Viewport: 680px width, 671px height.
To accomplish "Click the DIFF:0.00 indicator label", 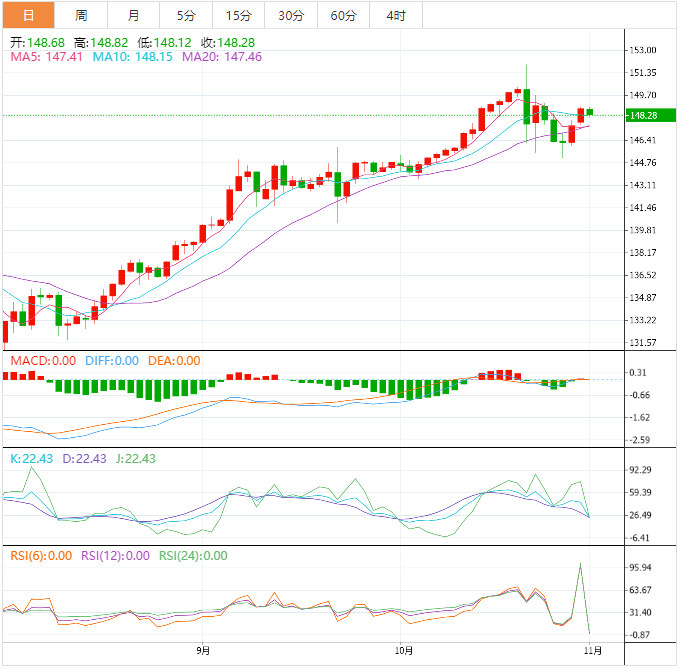I will 110,361.
